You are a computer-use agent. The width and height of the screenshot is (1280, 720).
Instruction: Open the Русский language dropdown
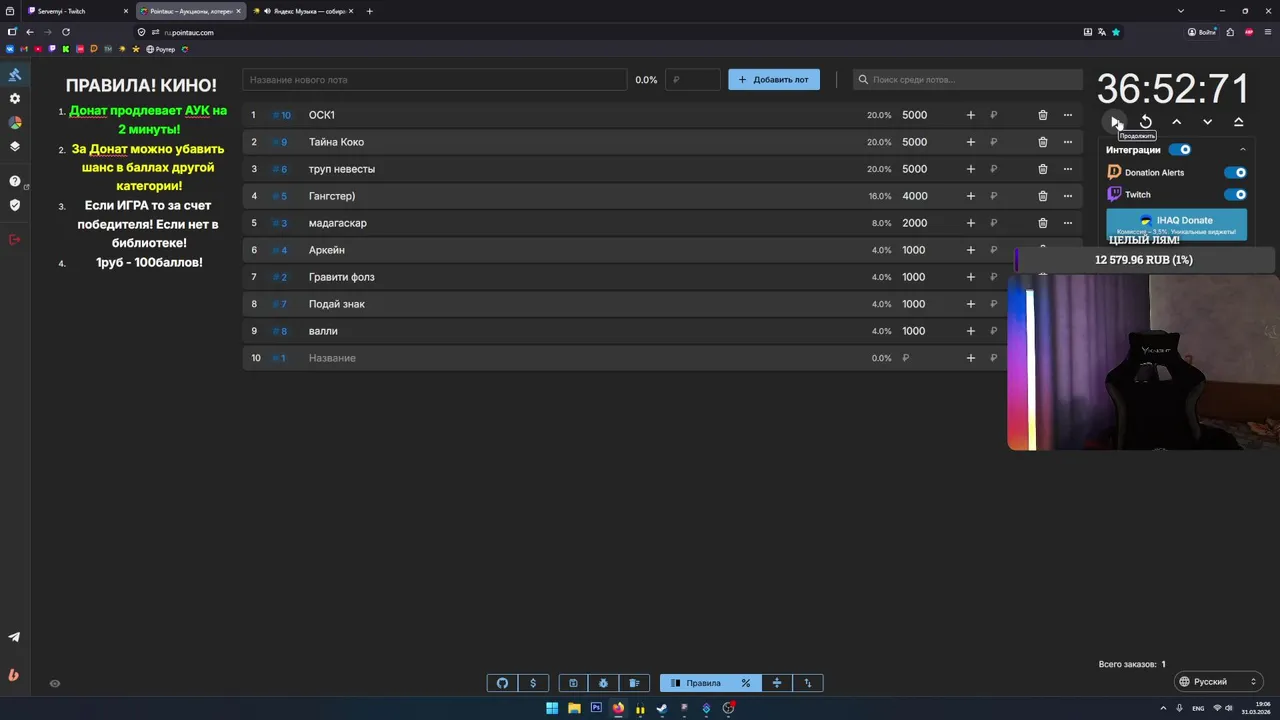(1218, 682)
